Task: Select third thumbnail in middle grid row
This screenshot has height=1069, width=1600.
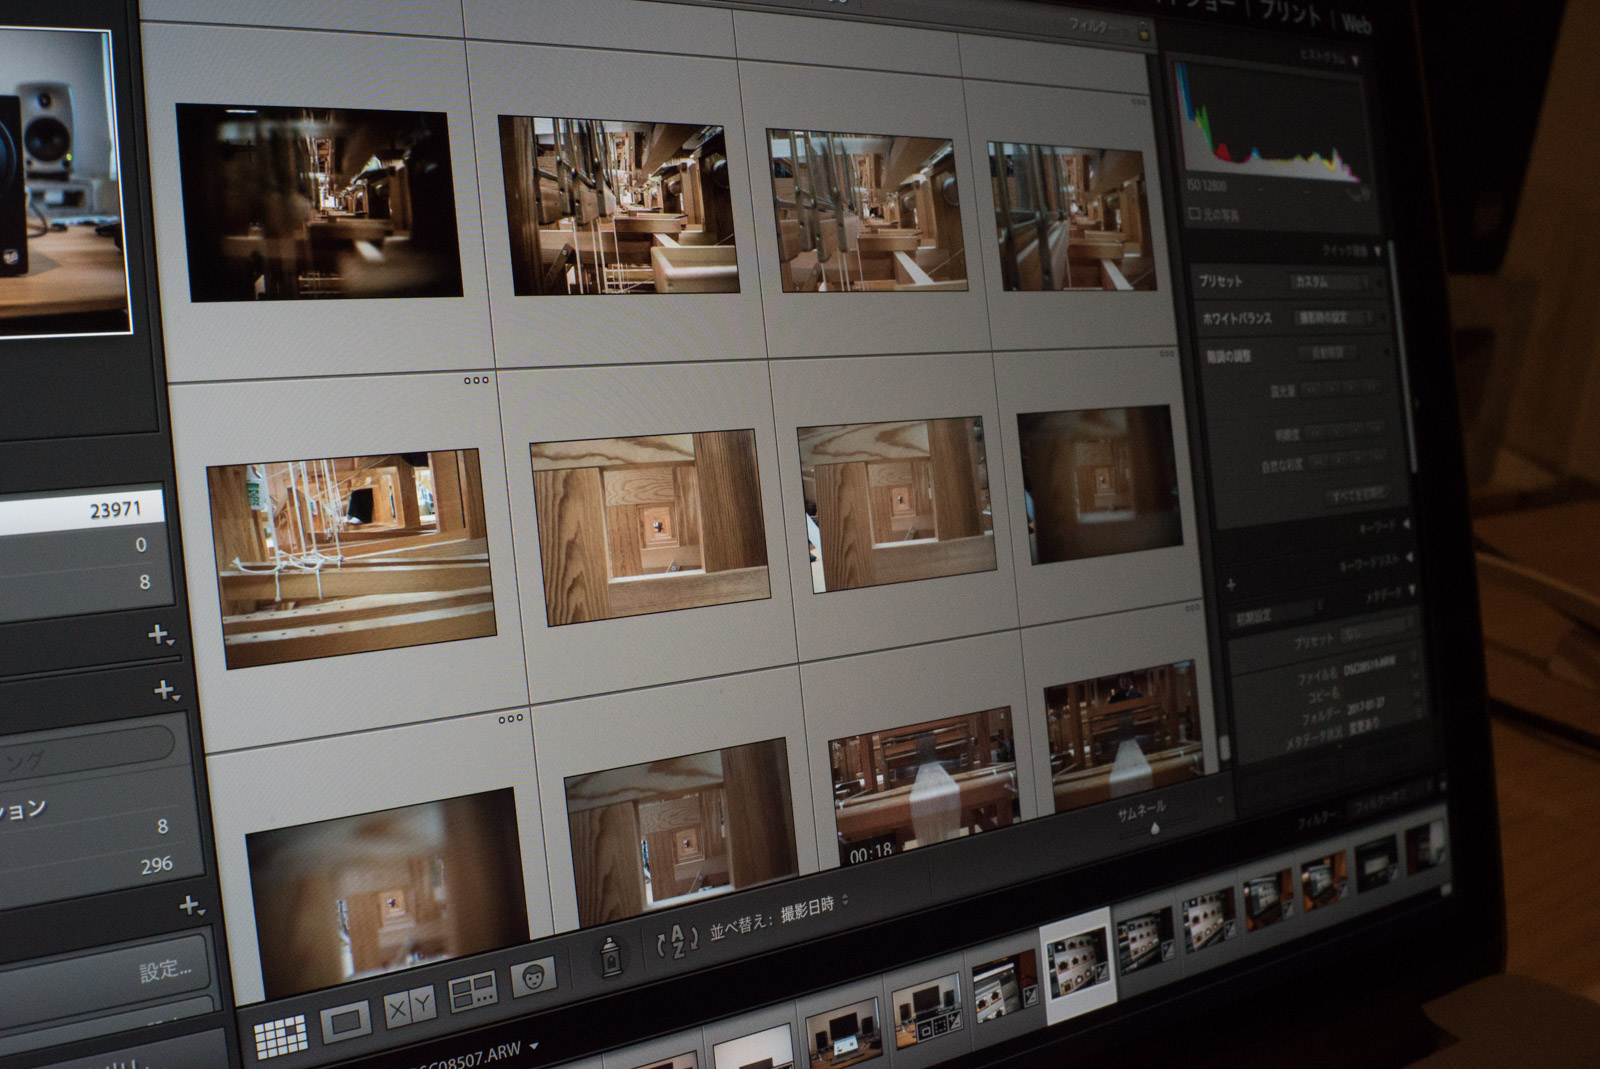Action: [x=896, y=504]
